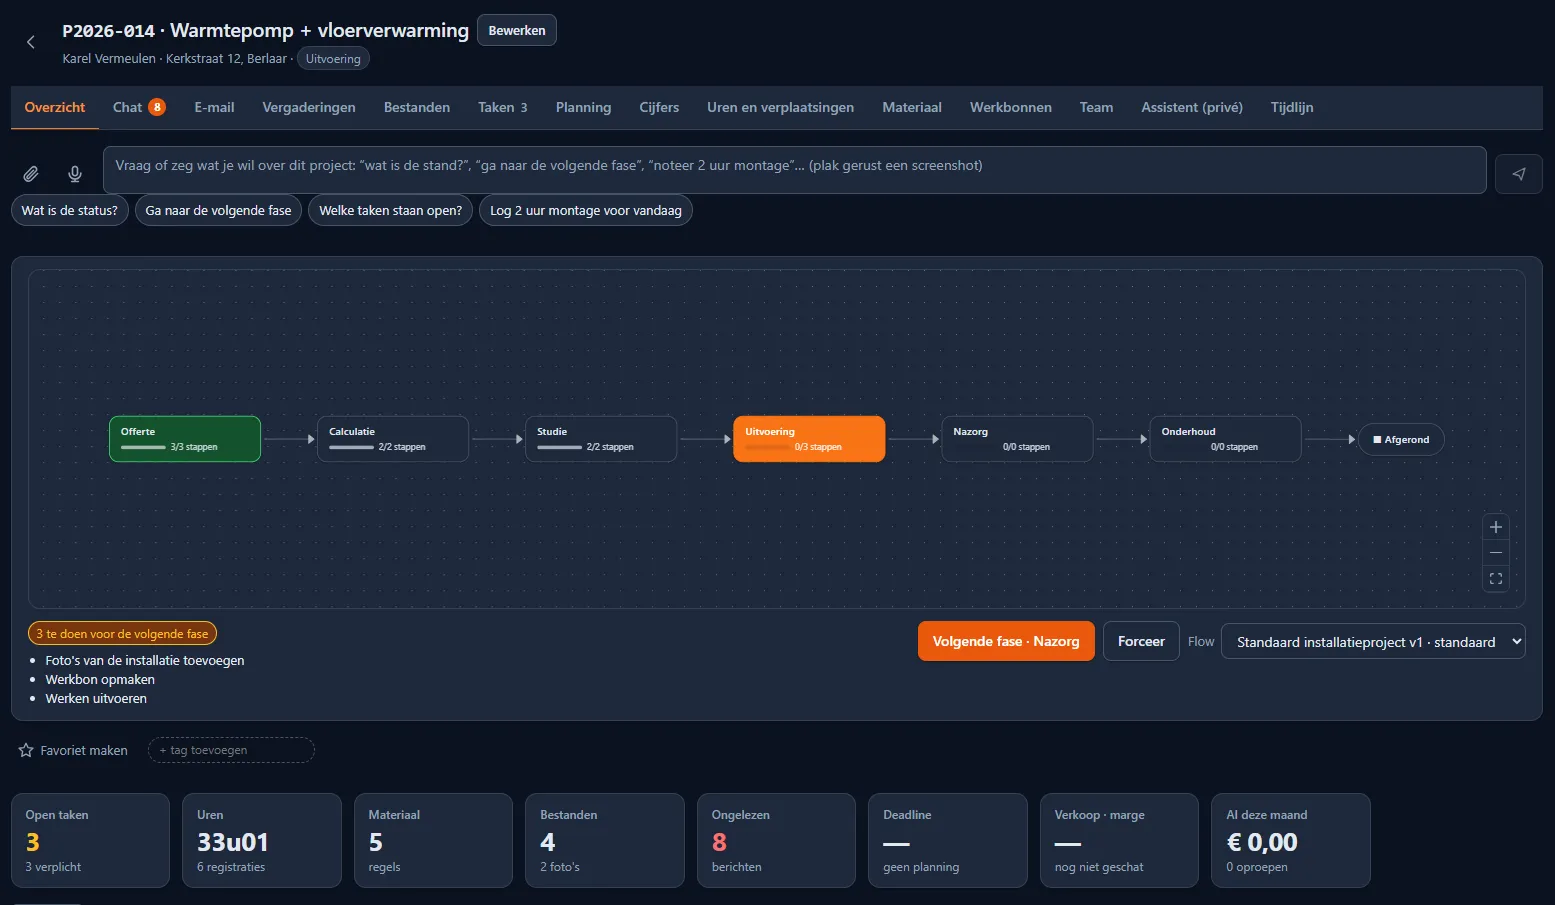The width and height of the screenshot is (1555, 905).
Task: Zoom in on the flow diagram
Action: pyautogui.click(x=1496, y=527)
